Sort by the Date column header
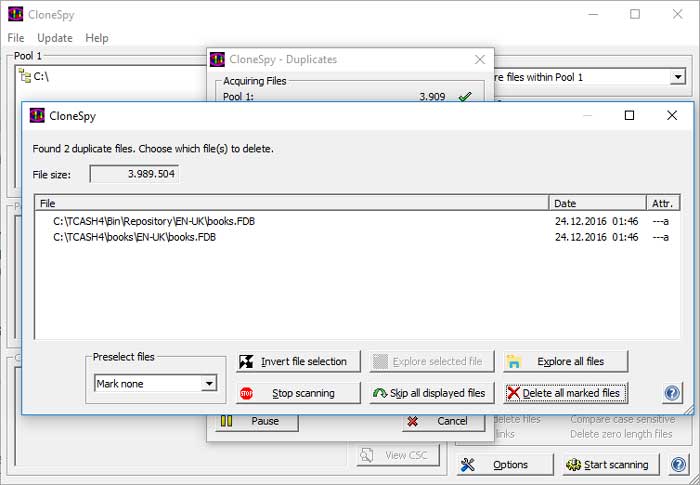This screenshot has height=485, width=700. click(x=597, y=203)
